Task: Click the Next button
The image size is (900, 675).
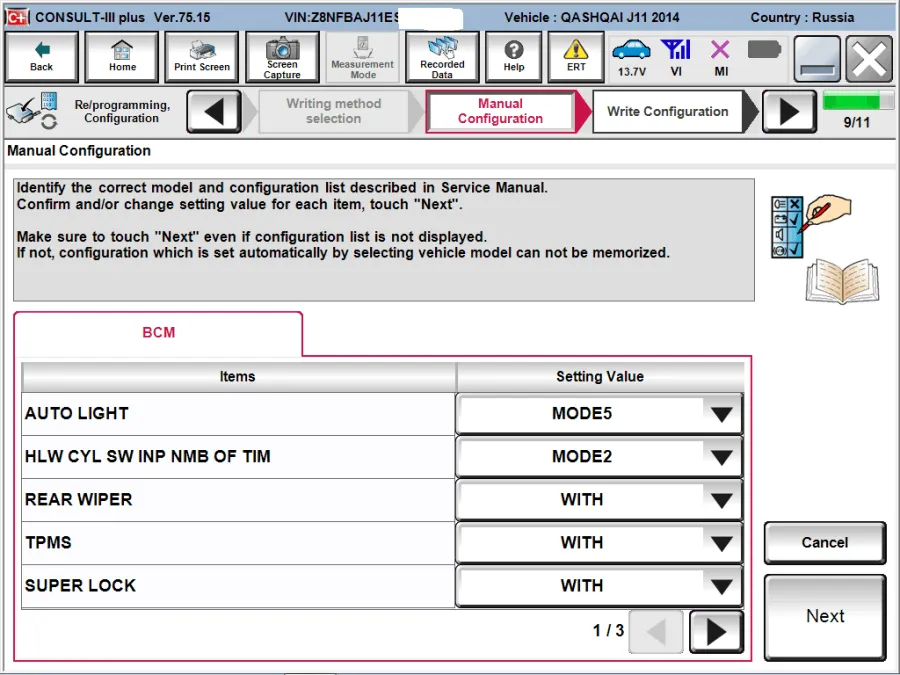Action: (x=825, y=616)
